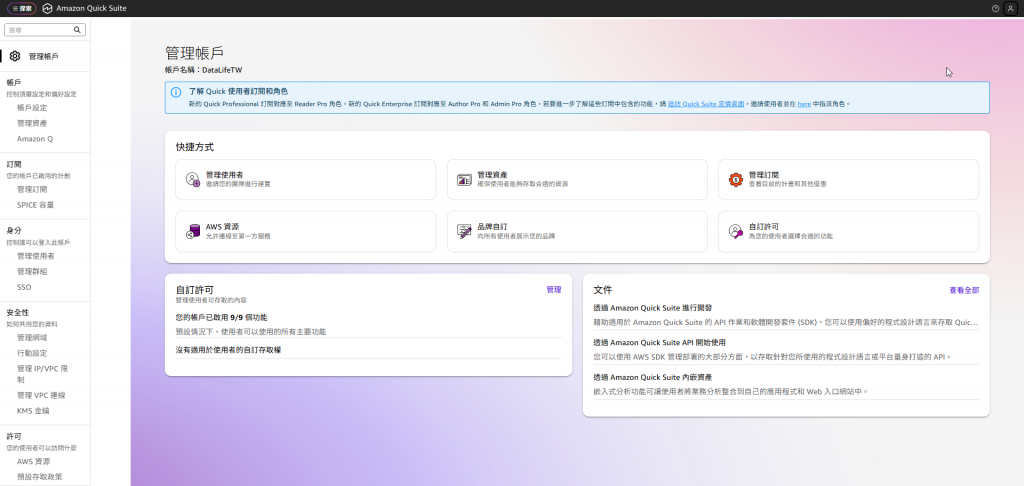This screenshot has width=1024, height=486.
Task: Click the 了解 Quick 使用者訂閱和角色 banner title
Action: 238,91
